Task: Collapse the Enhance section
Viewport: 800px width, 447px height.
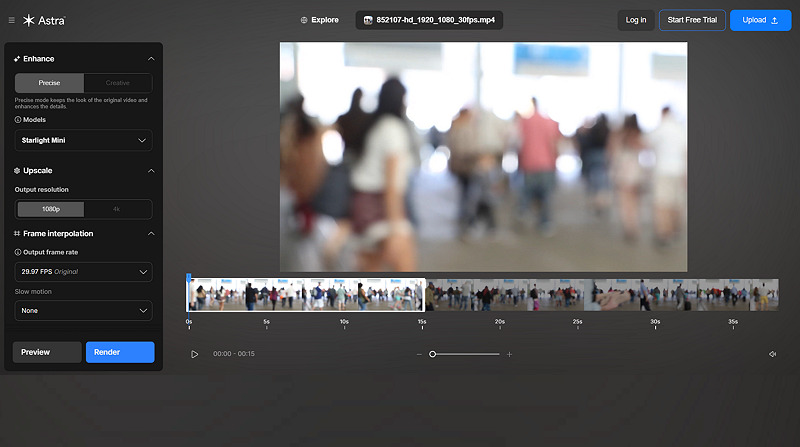Action: tap(150, 59)
